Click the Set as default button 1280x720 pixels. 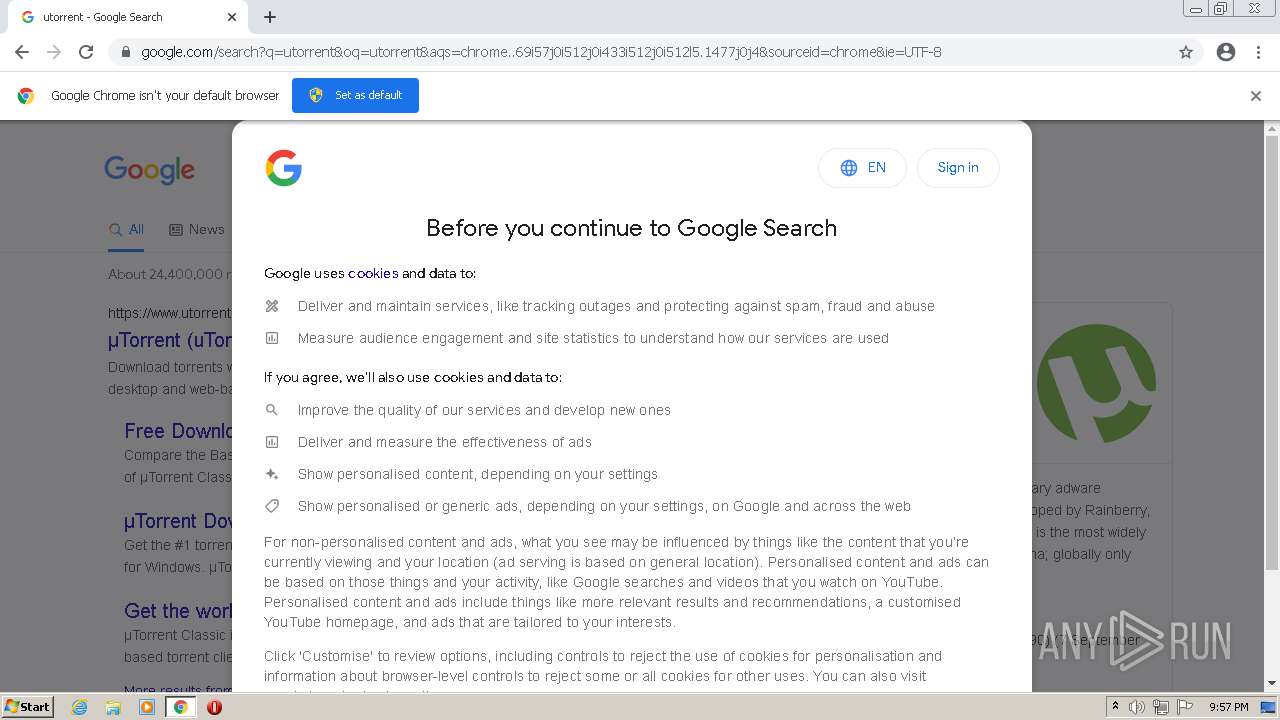(355, 95)
